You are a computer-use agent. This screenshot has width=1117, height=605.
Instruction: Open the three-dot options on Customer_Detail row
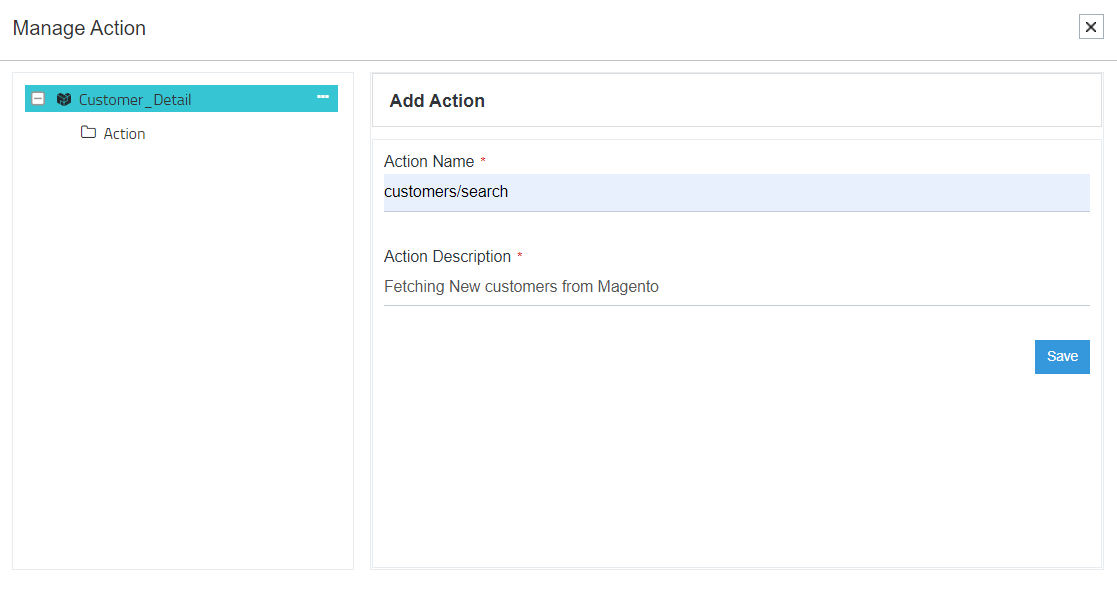323,97
